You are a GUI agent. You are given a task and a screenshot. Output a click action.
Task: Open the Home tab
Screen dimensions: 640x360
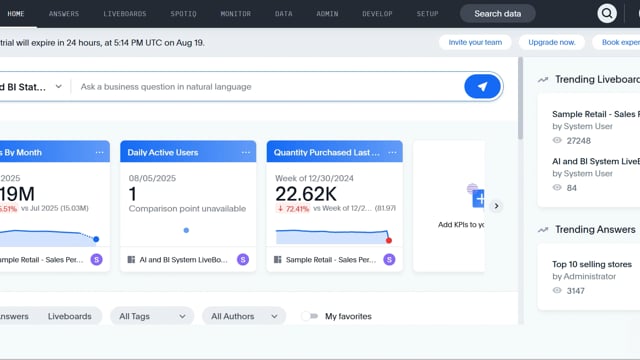(x=16, y=13)
